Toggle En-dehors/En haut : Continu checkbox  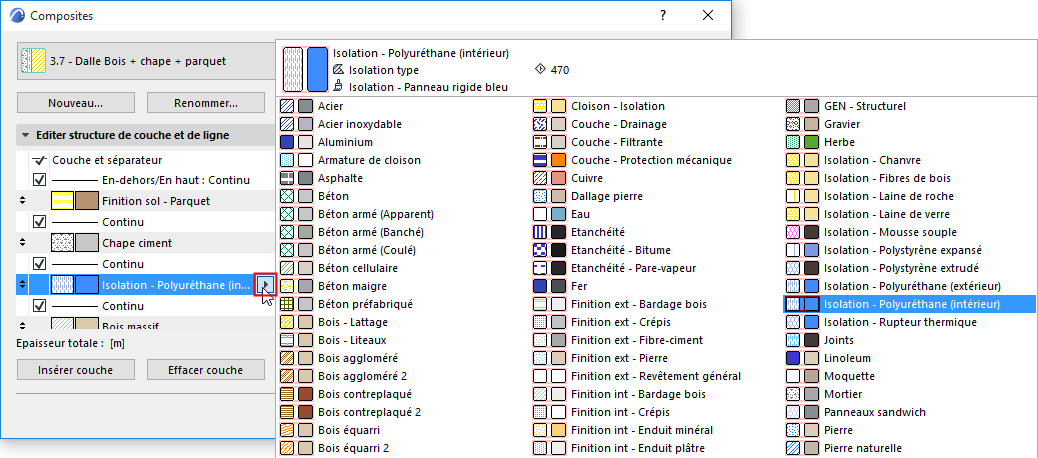coord(39,180)
